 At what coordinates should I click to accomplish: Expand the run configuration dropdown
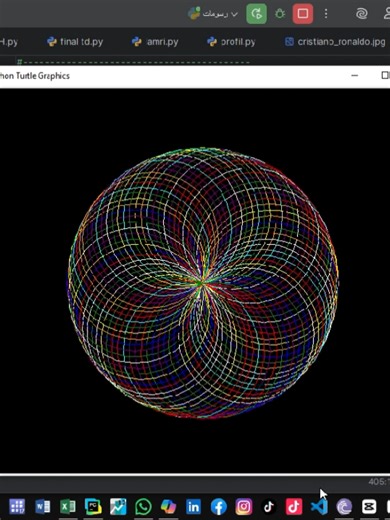[213, 14]
